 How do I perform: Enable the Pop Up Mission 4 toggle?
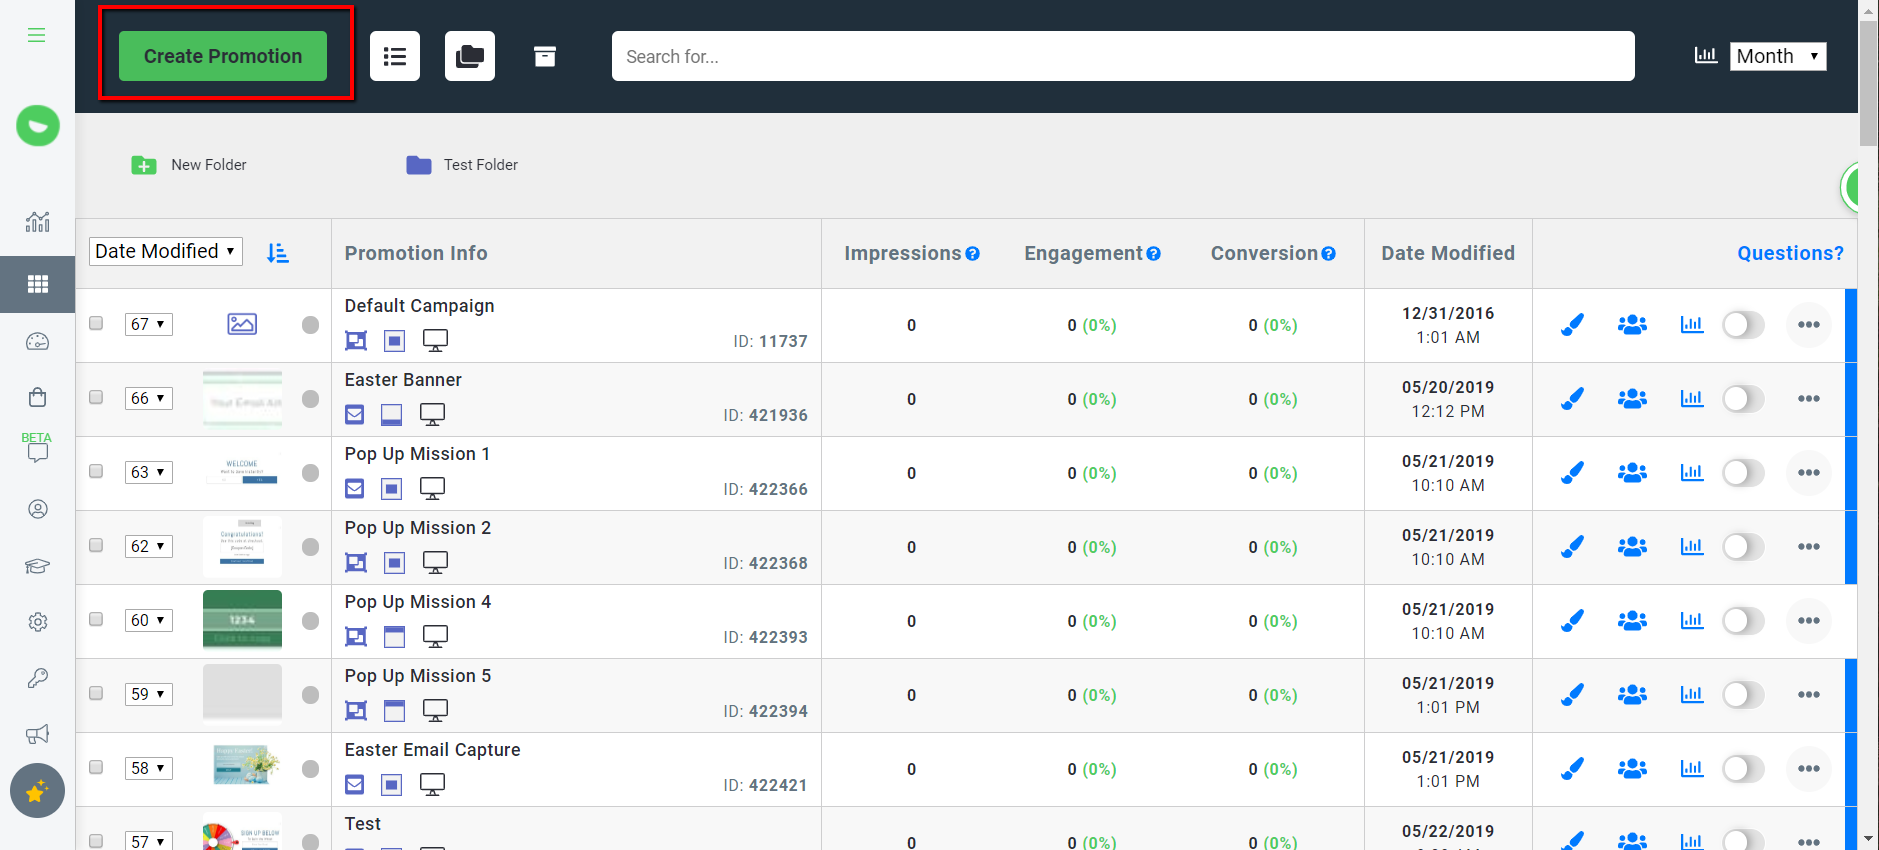[x=1743, y=621]
